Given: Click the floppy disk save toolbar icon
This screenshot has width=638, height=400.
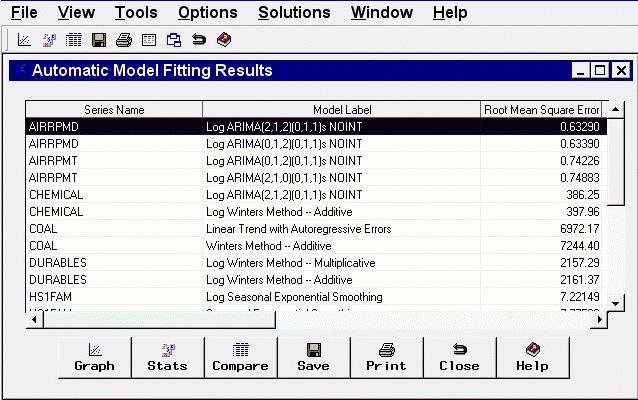Looking at the screenshot, I should pos(99,41).
